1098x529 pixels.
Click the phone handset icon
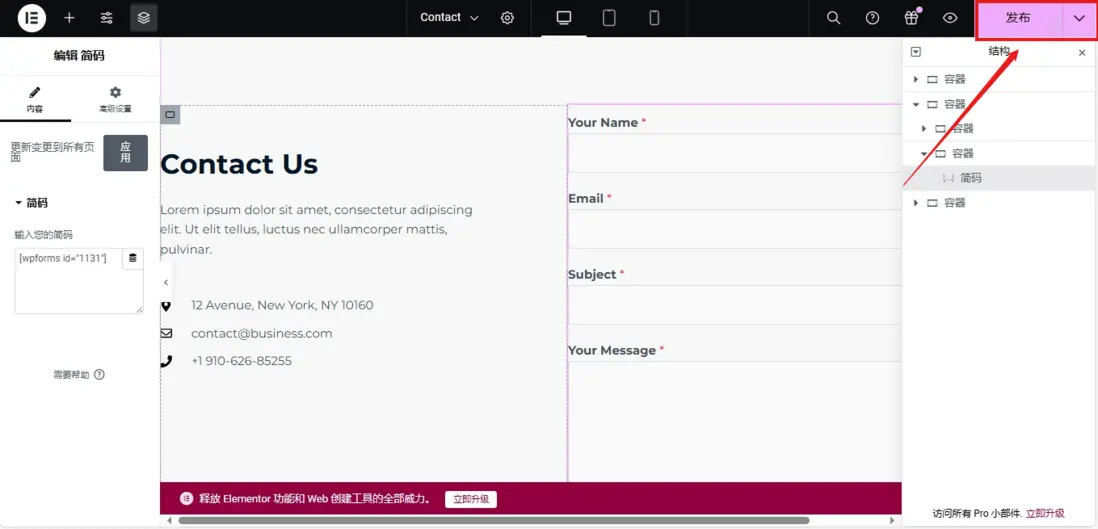point(166,362)
